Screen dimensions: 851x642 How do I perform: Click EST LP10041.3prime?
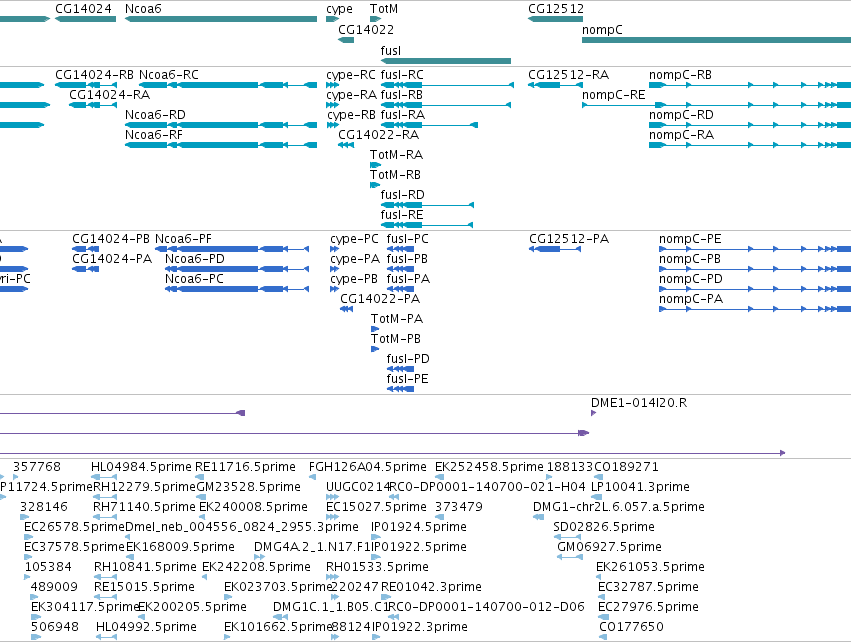(596, 497)
